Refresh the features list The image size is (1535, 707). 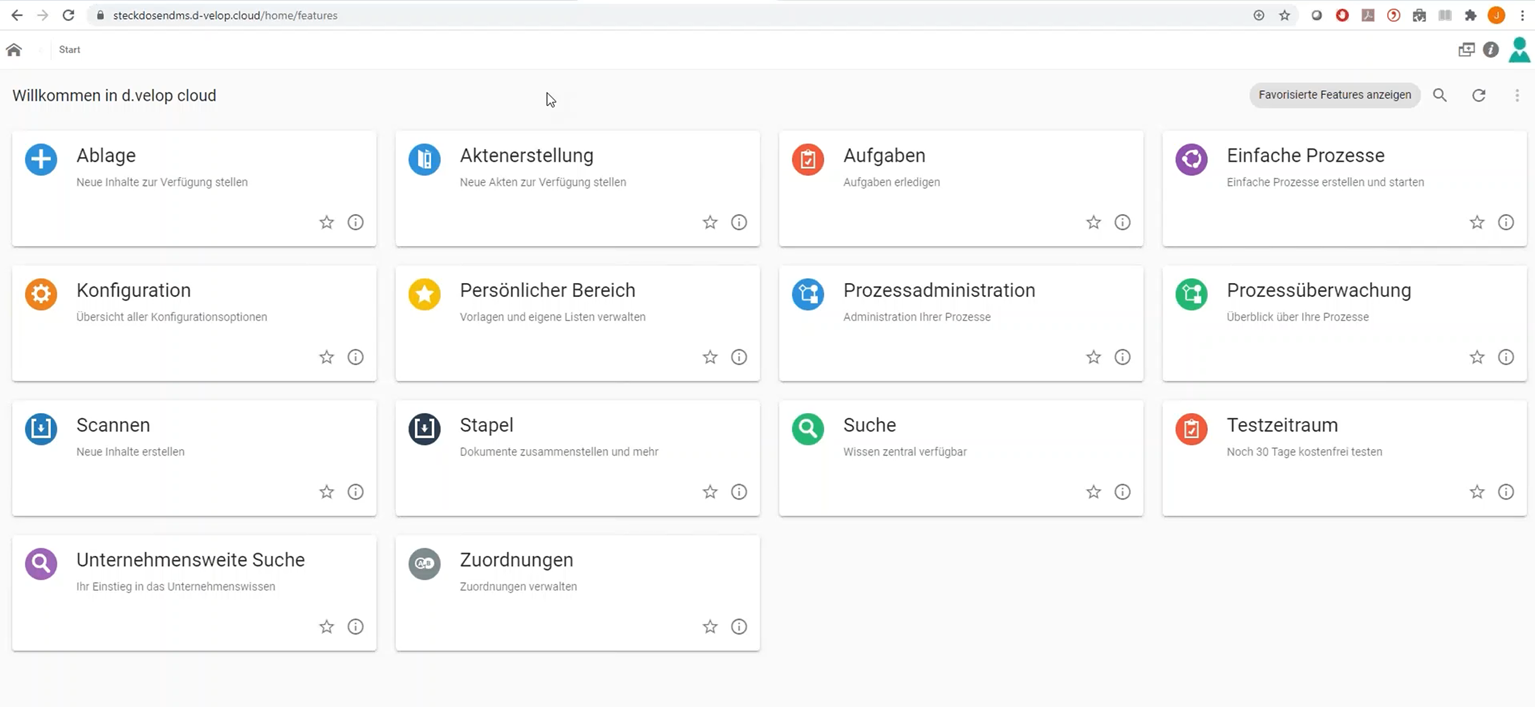coord(1479,95)
